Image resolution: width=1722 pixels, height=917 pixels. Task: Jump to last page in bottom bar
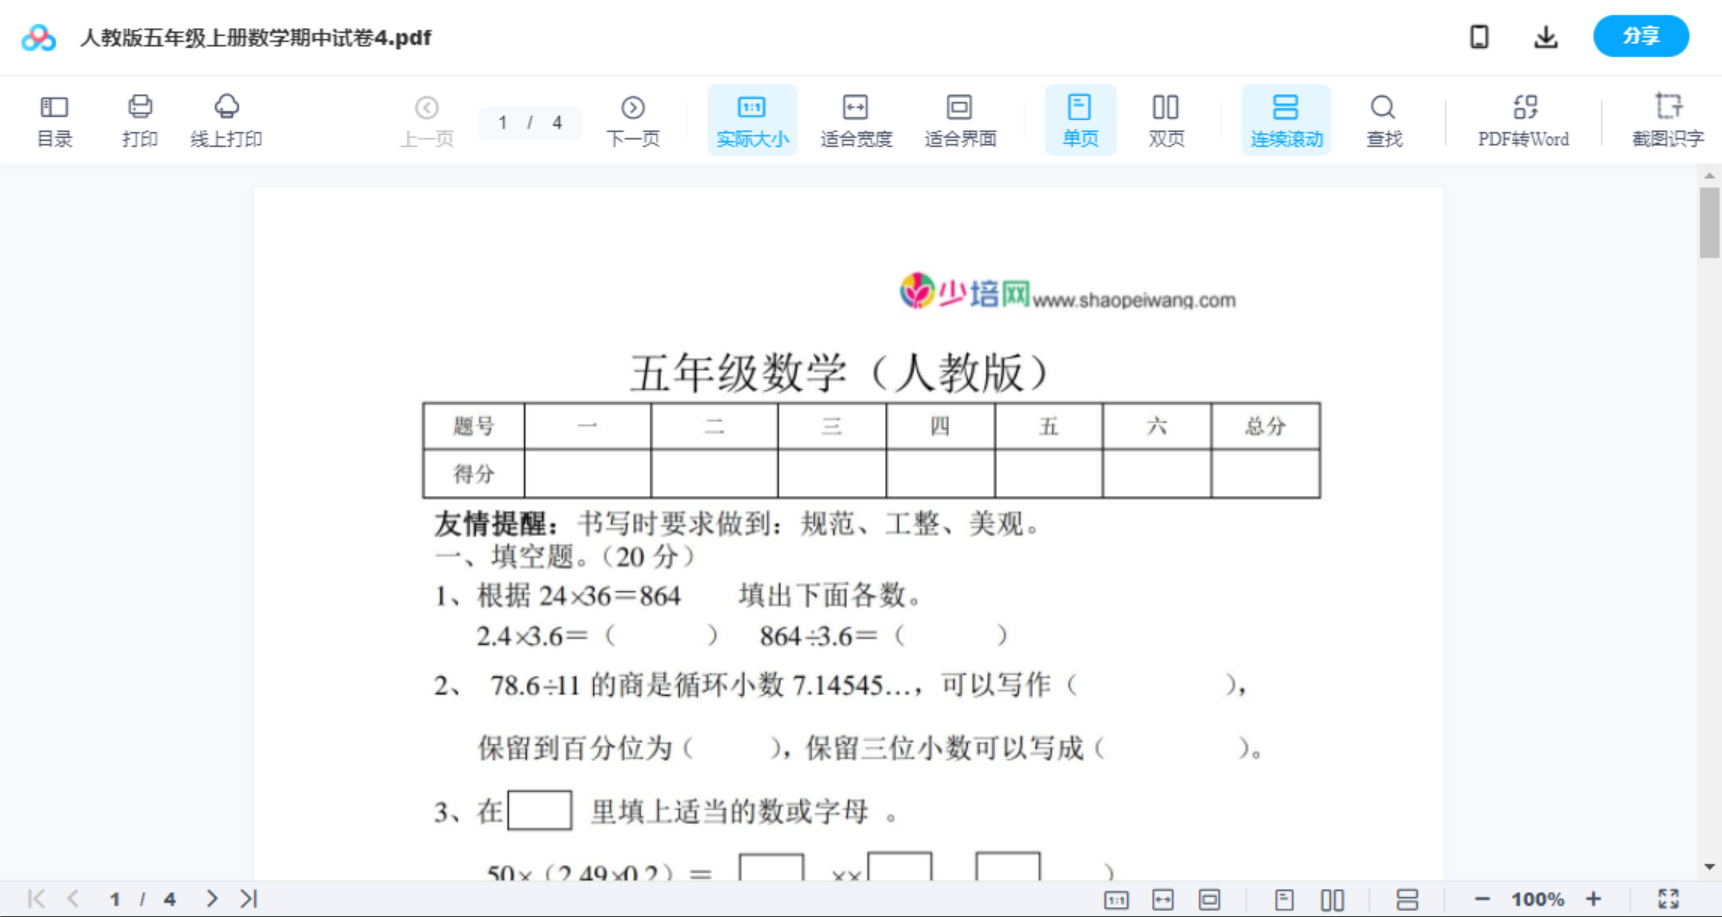click(x=249, y=899)
